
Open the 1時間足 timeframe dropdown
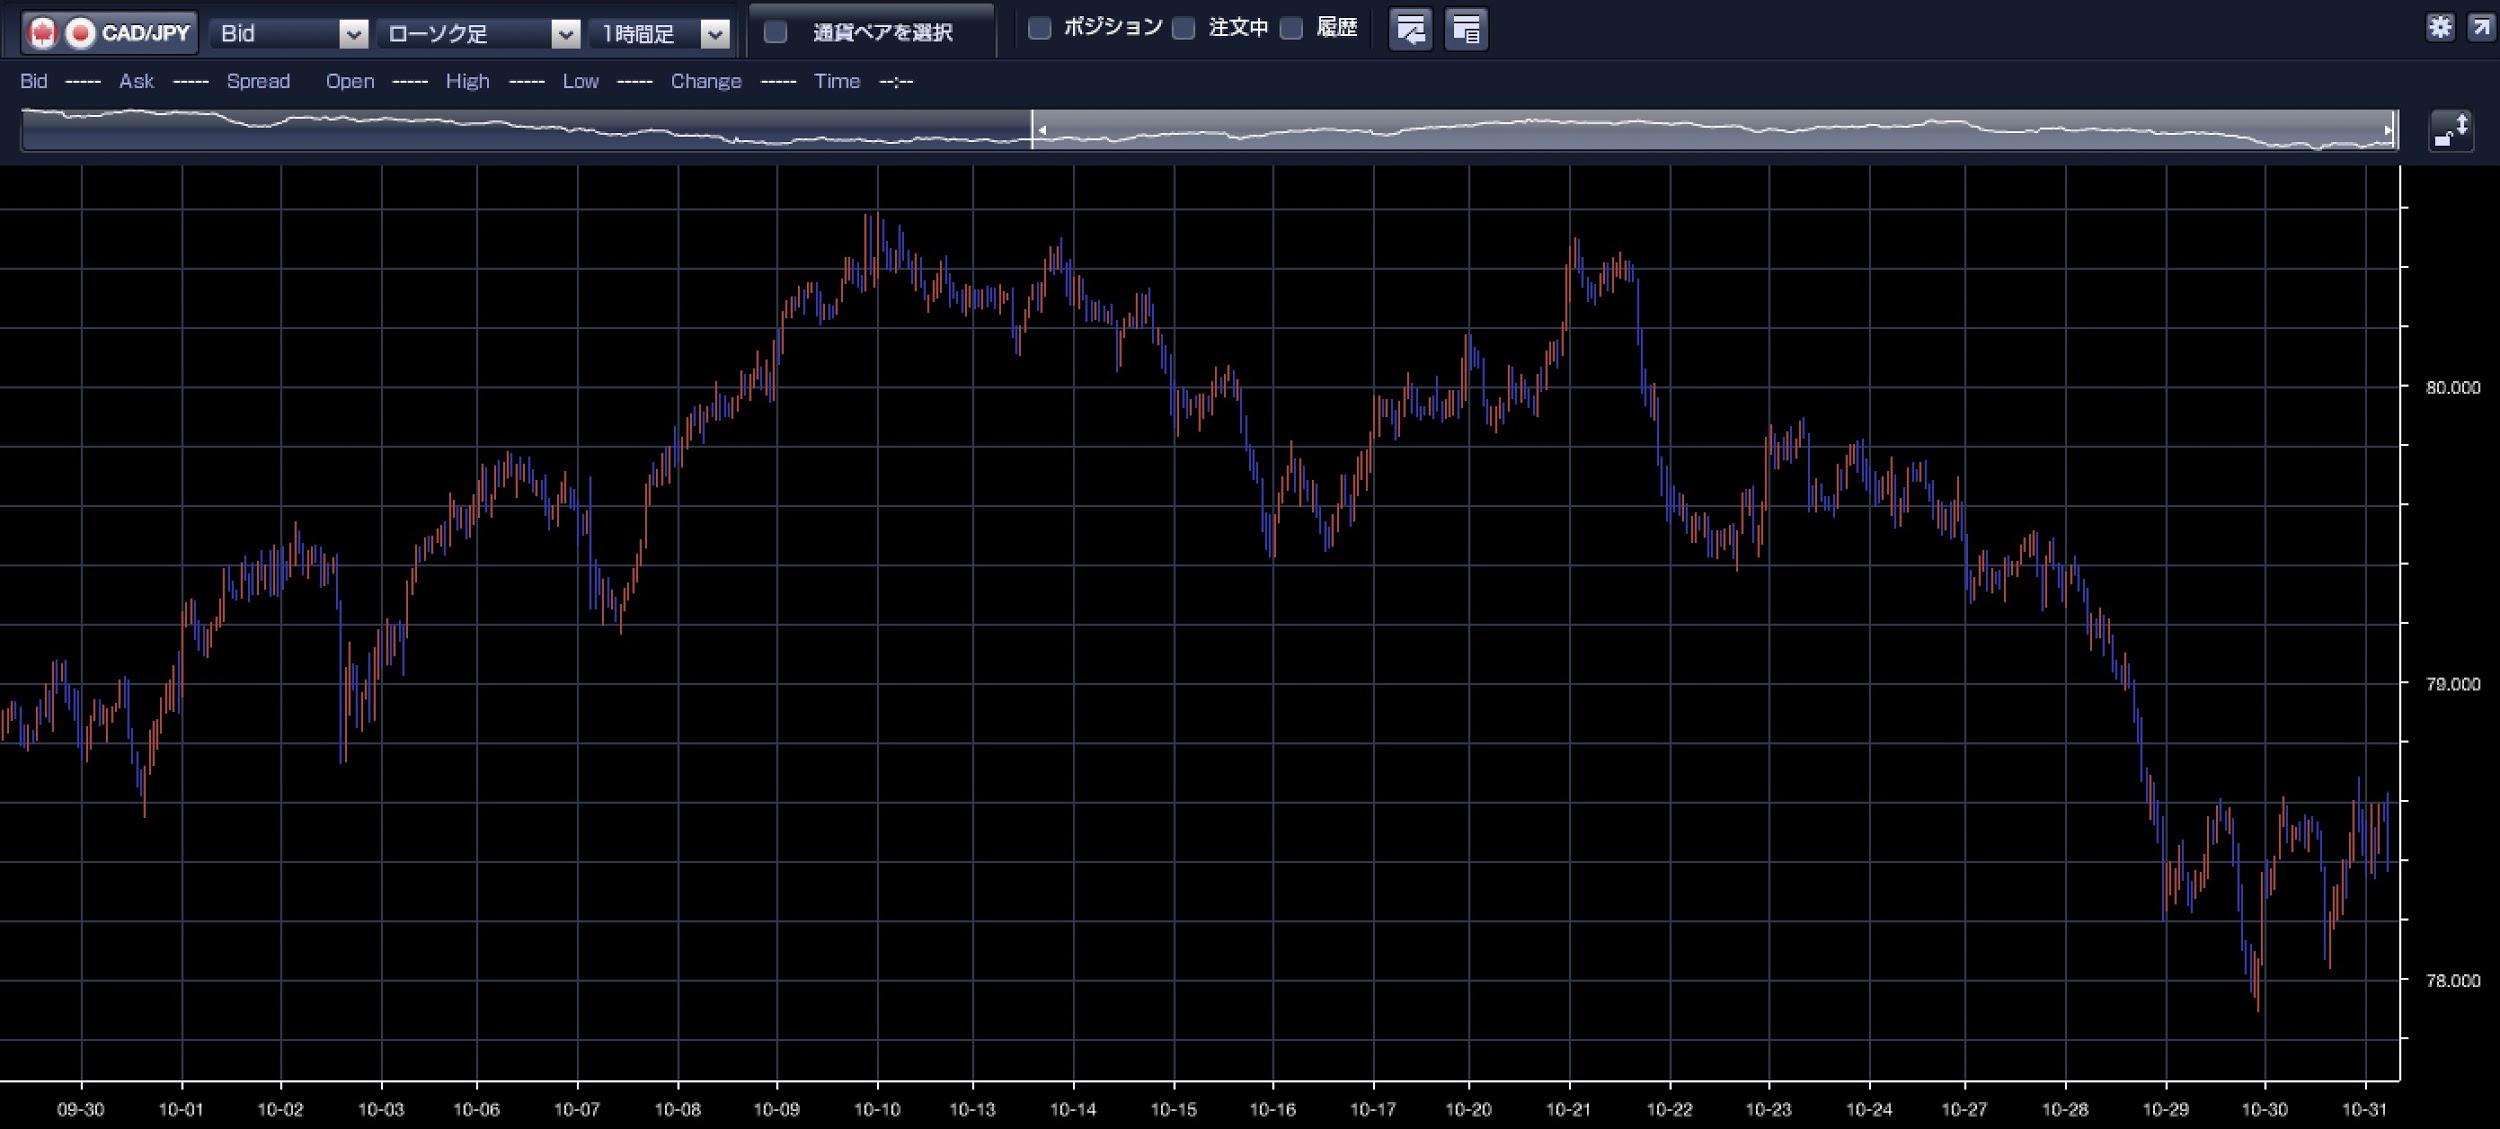coord(660,33)
